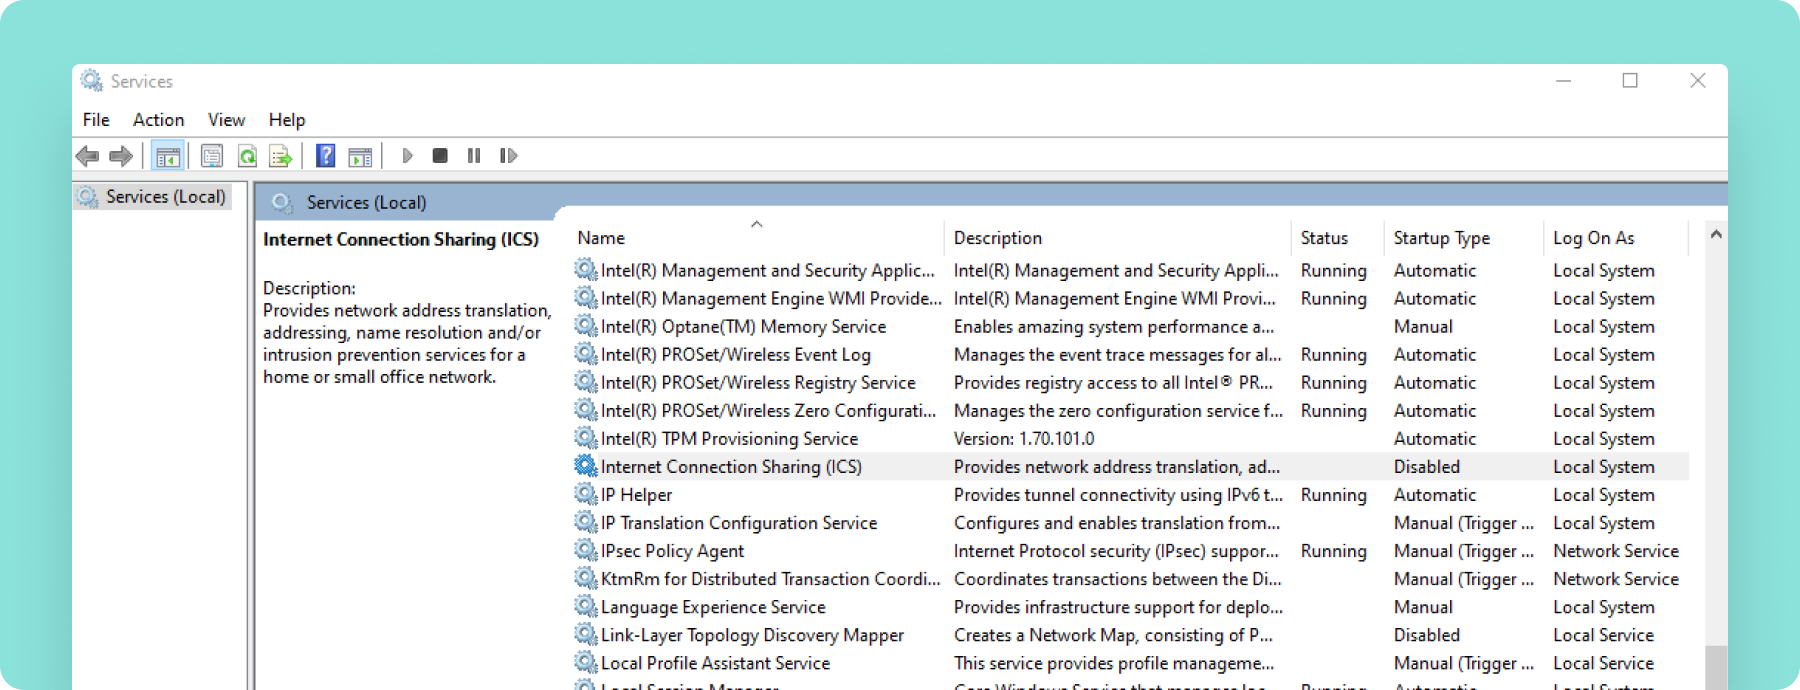The height and width of the screenshot is (690, 1800).
Task: Click gear icon of Intel(R) PROSet/Wireless Registry Service
Action: 586,381
